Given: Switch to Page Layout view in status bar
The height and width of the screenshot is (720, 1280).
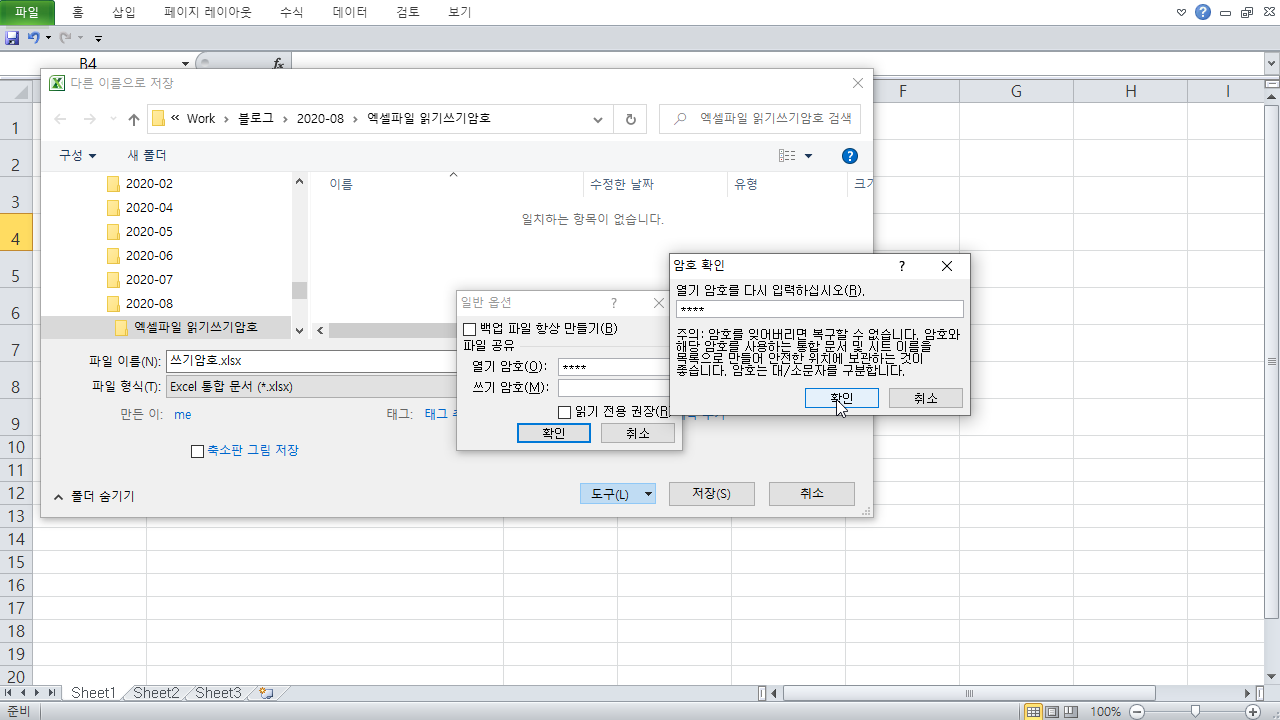Looking at the screenshot, I should pyautogui.click(x=1052, y=712).
